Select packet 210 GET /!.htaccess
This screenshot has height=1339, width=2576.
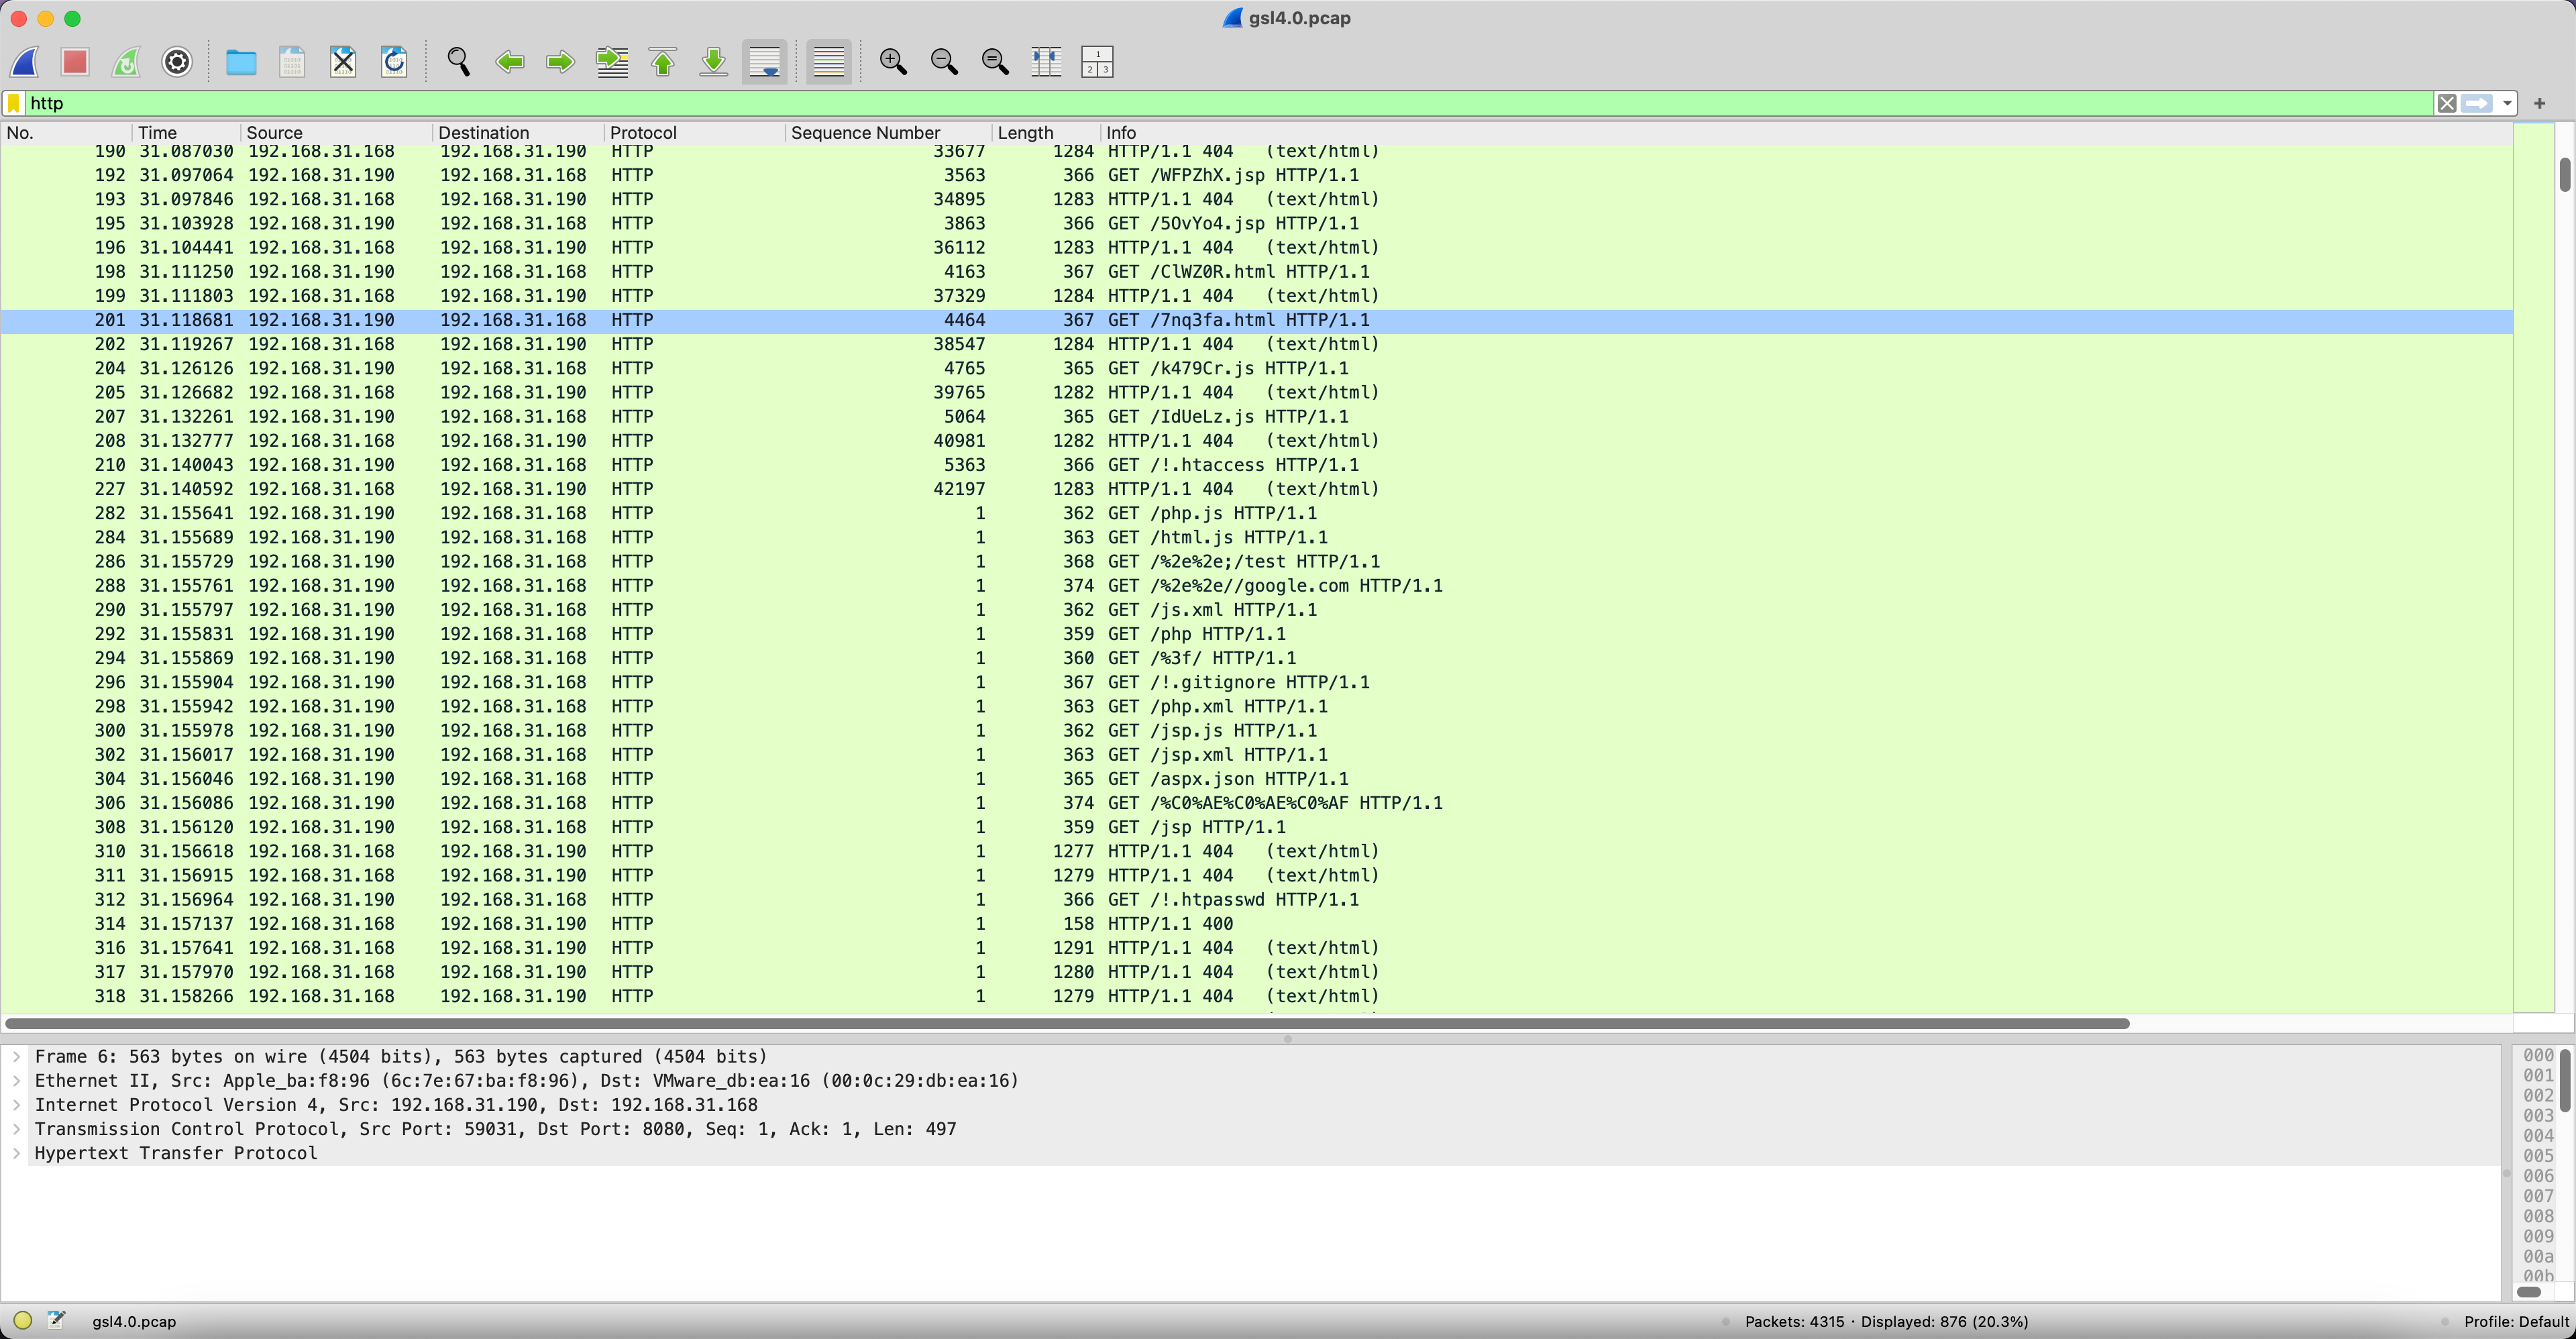click(1256, 465)
